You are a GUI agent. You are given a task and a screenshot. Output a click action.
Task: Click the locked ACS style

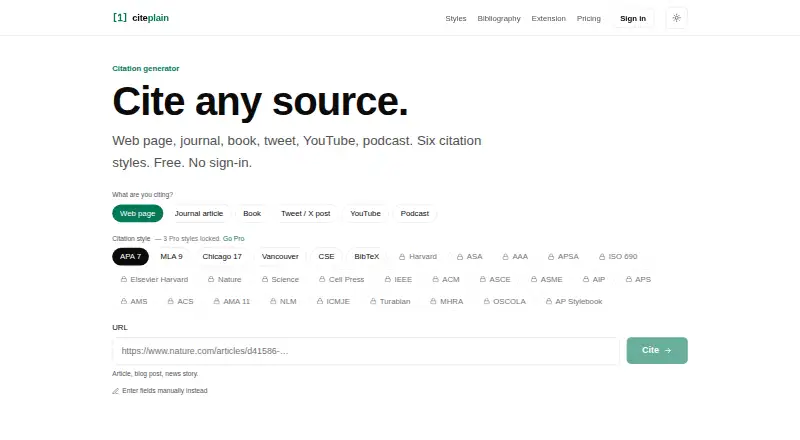181,302
